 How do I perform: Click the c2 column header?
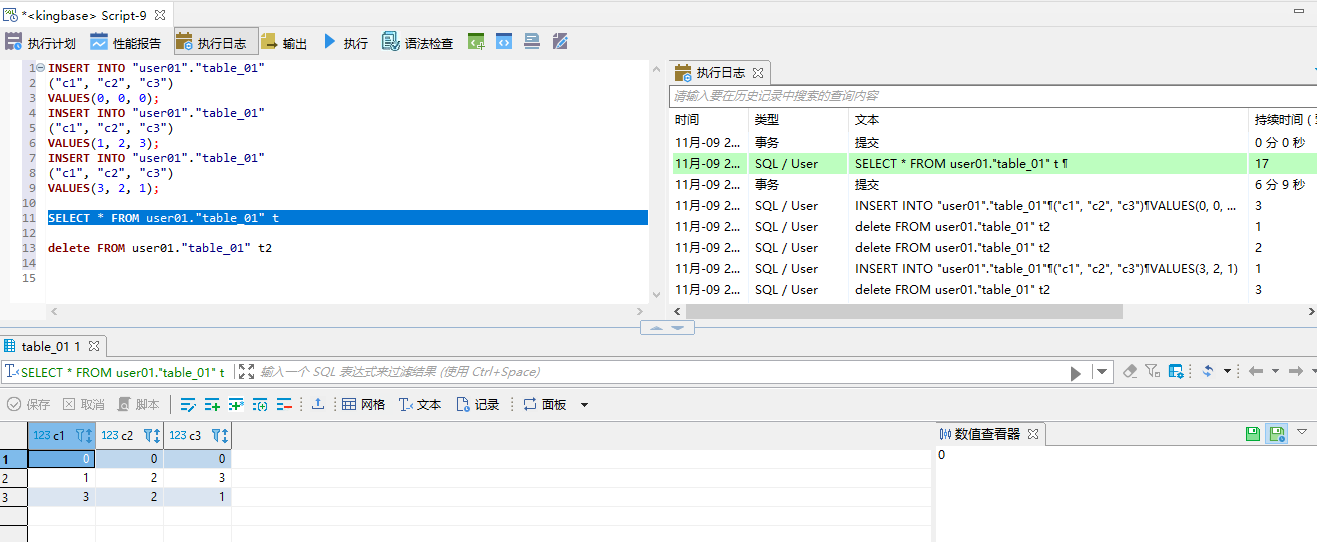118,436
